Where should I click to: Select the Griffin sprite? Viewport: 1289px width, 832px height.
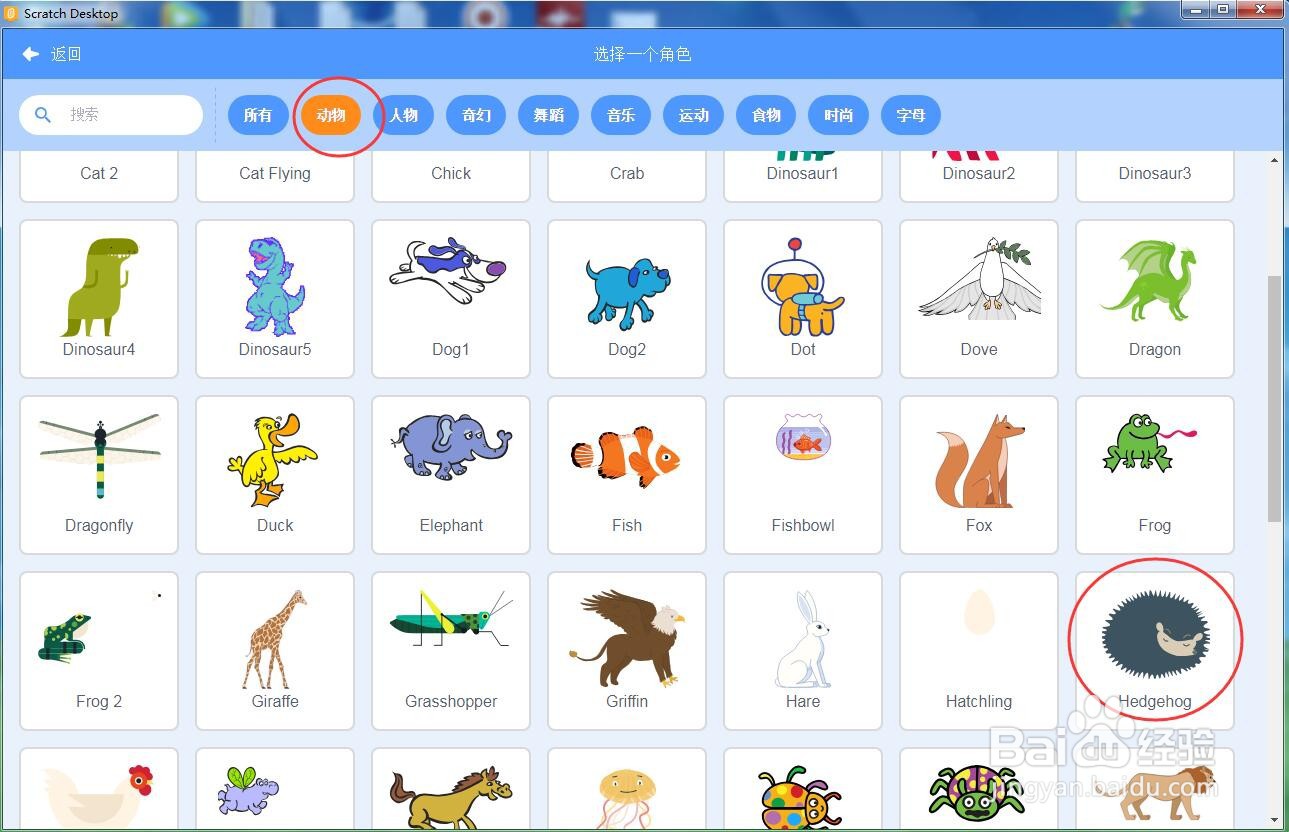tap(627, 651)
